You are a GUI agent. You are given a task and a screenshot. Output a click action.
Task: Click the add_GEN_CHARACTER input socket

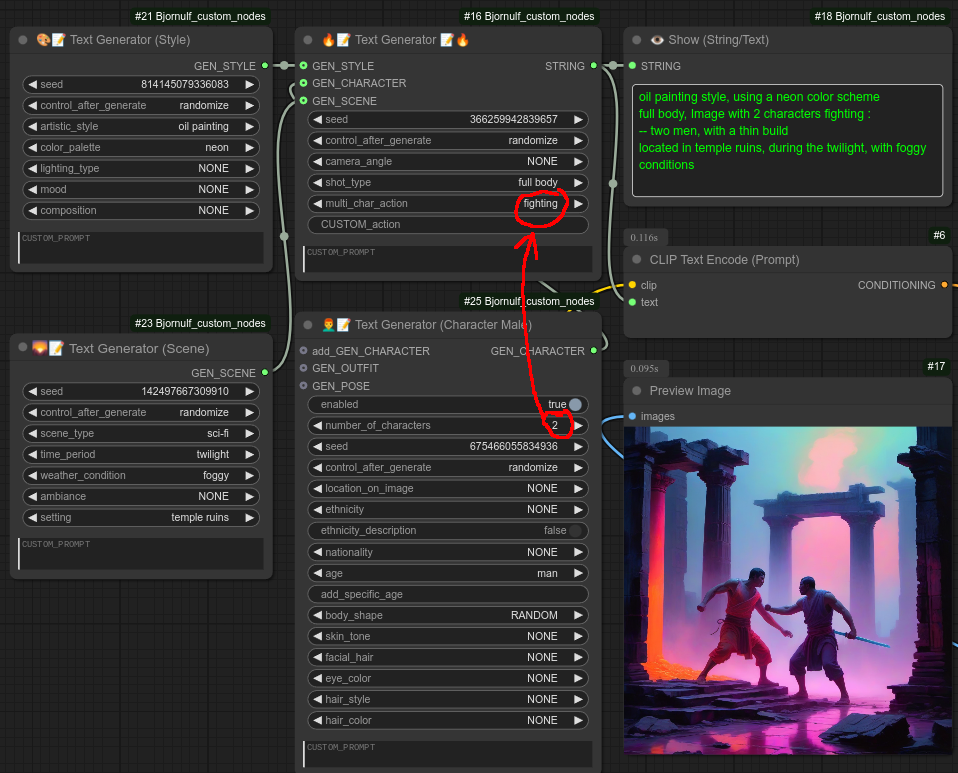click(304, 351)
